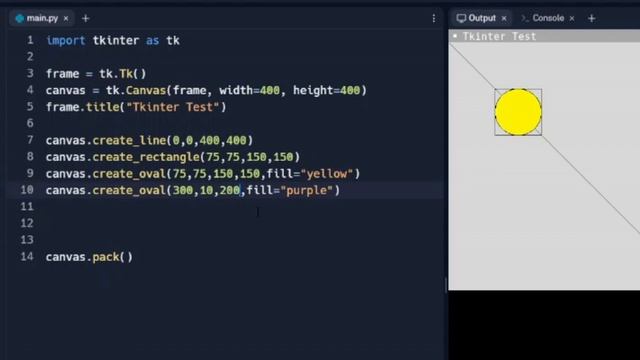Click the create_oval fill="purple" line

point(193,190)
